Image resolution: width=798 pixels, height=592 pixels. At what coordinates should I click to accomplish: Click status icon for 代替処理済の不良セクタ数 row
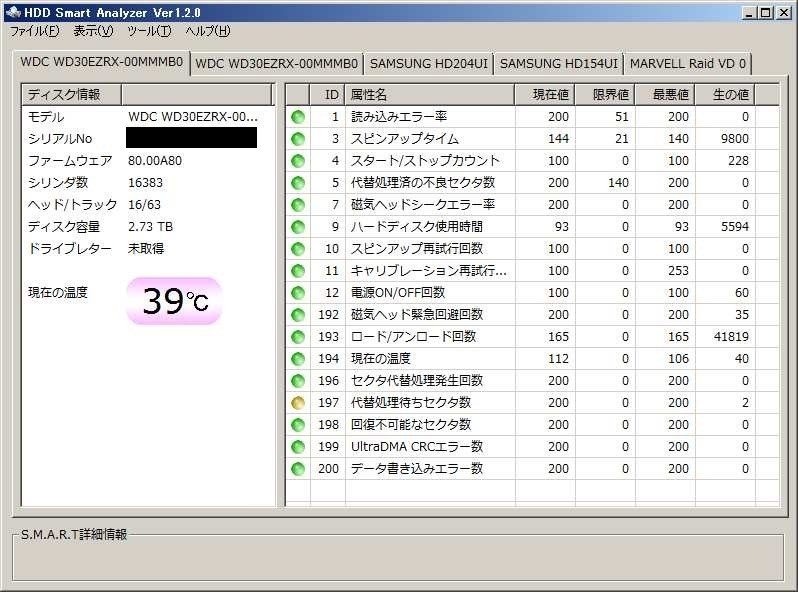[x=298, y=183]
